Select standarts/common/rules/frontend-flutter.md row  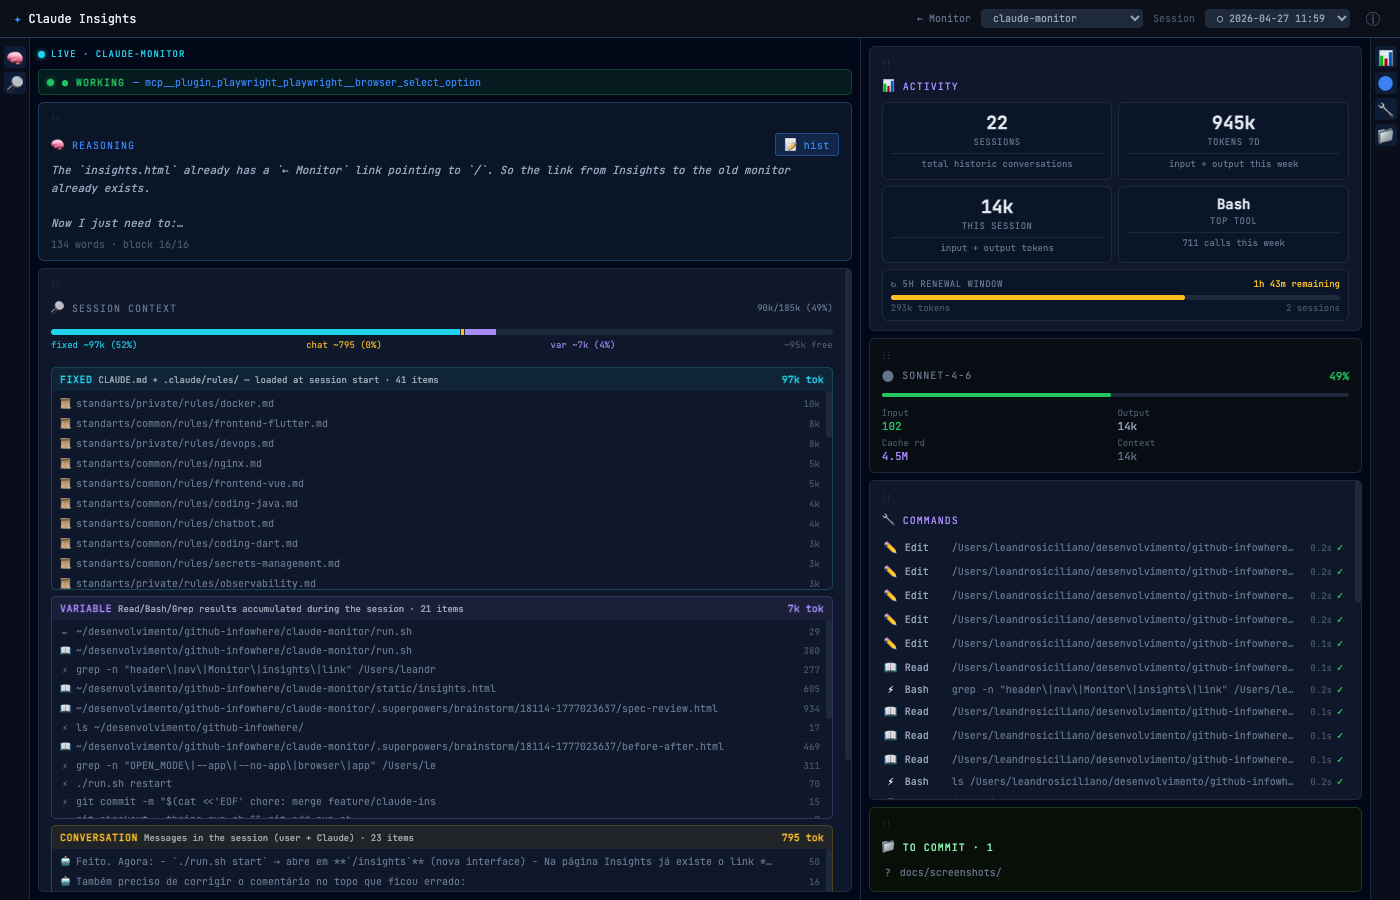(x=440, y=424)
